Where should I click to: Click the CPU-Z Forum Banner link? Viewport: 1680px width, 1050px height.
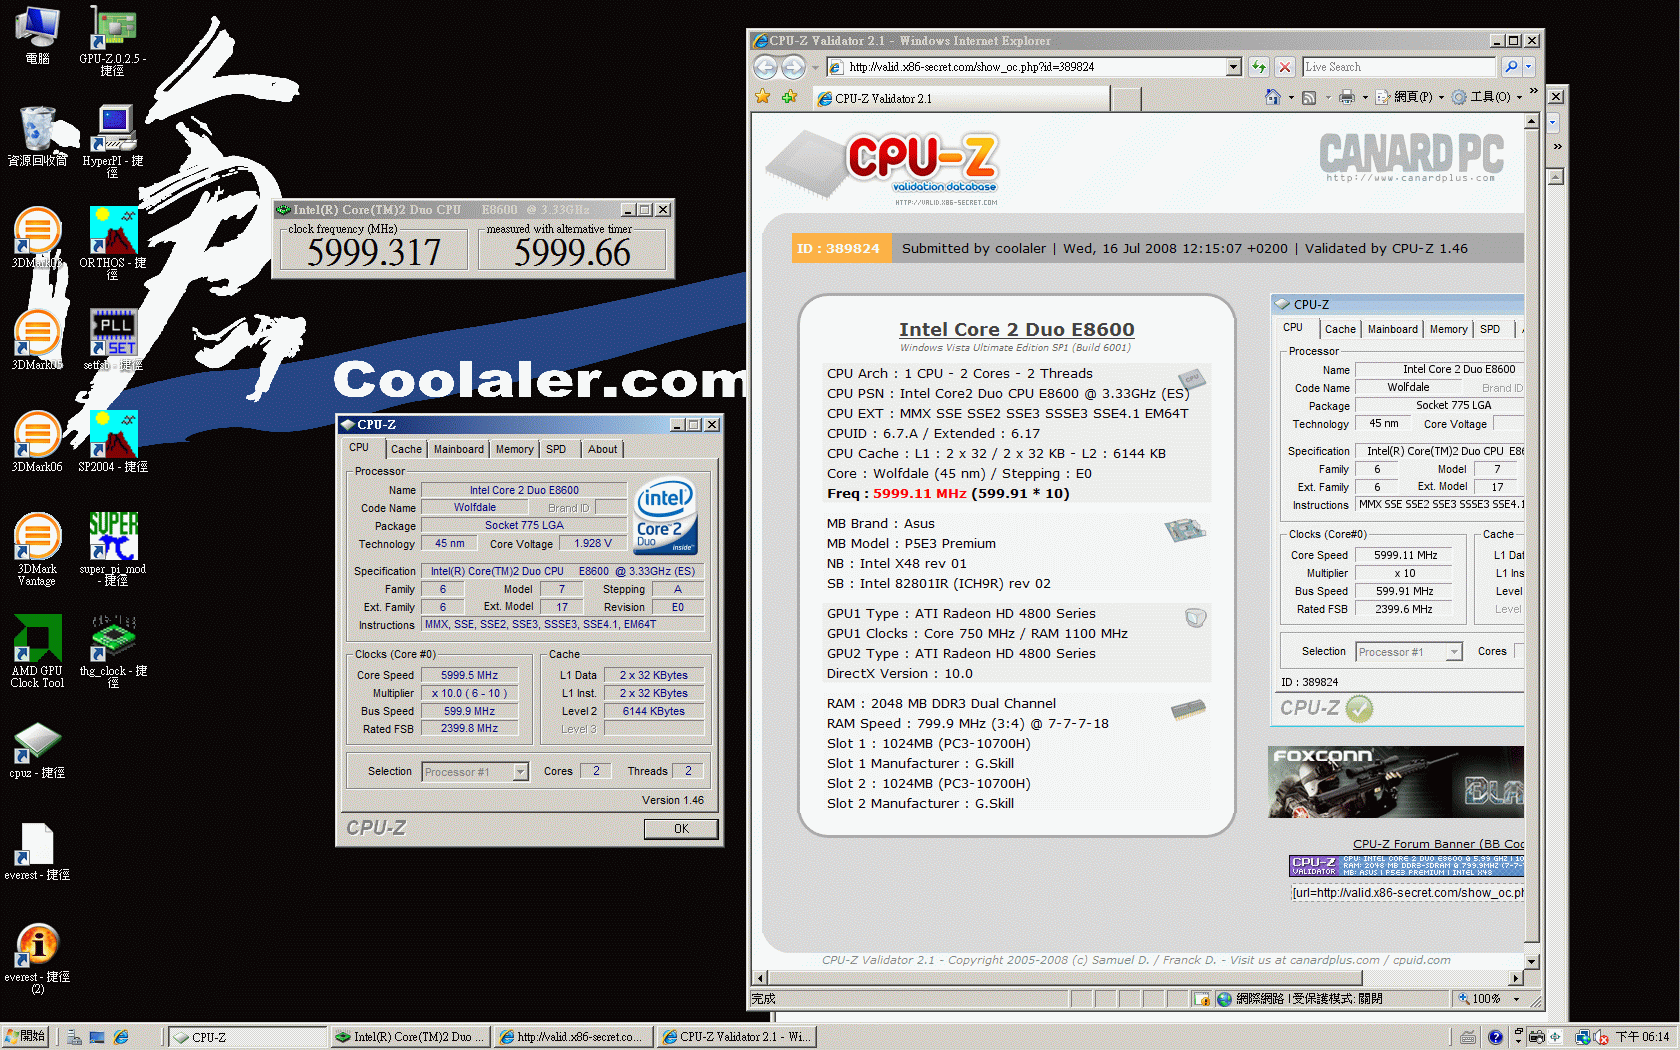point(1438,844)
